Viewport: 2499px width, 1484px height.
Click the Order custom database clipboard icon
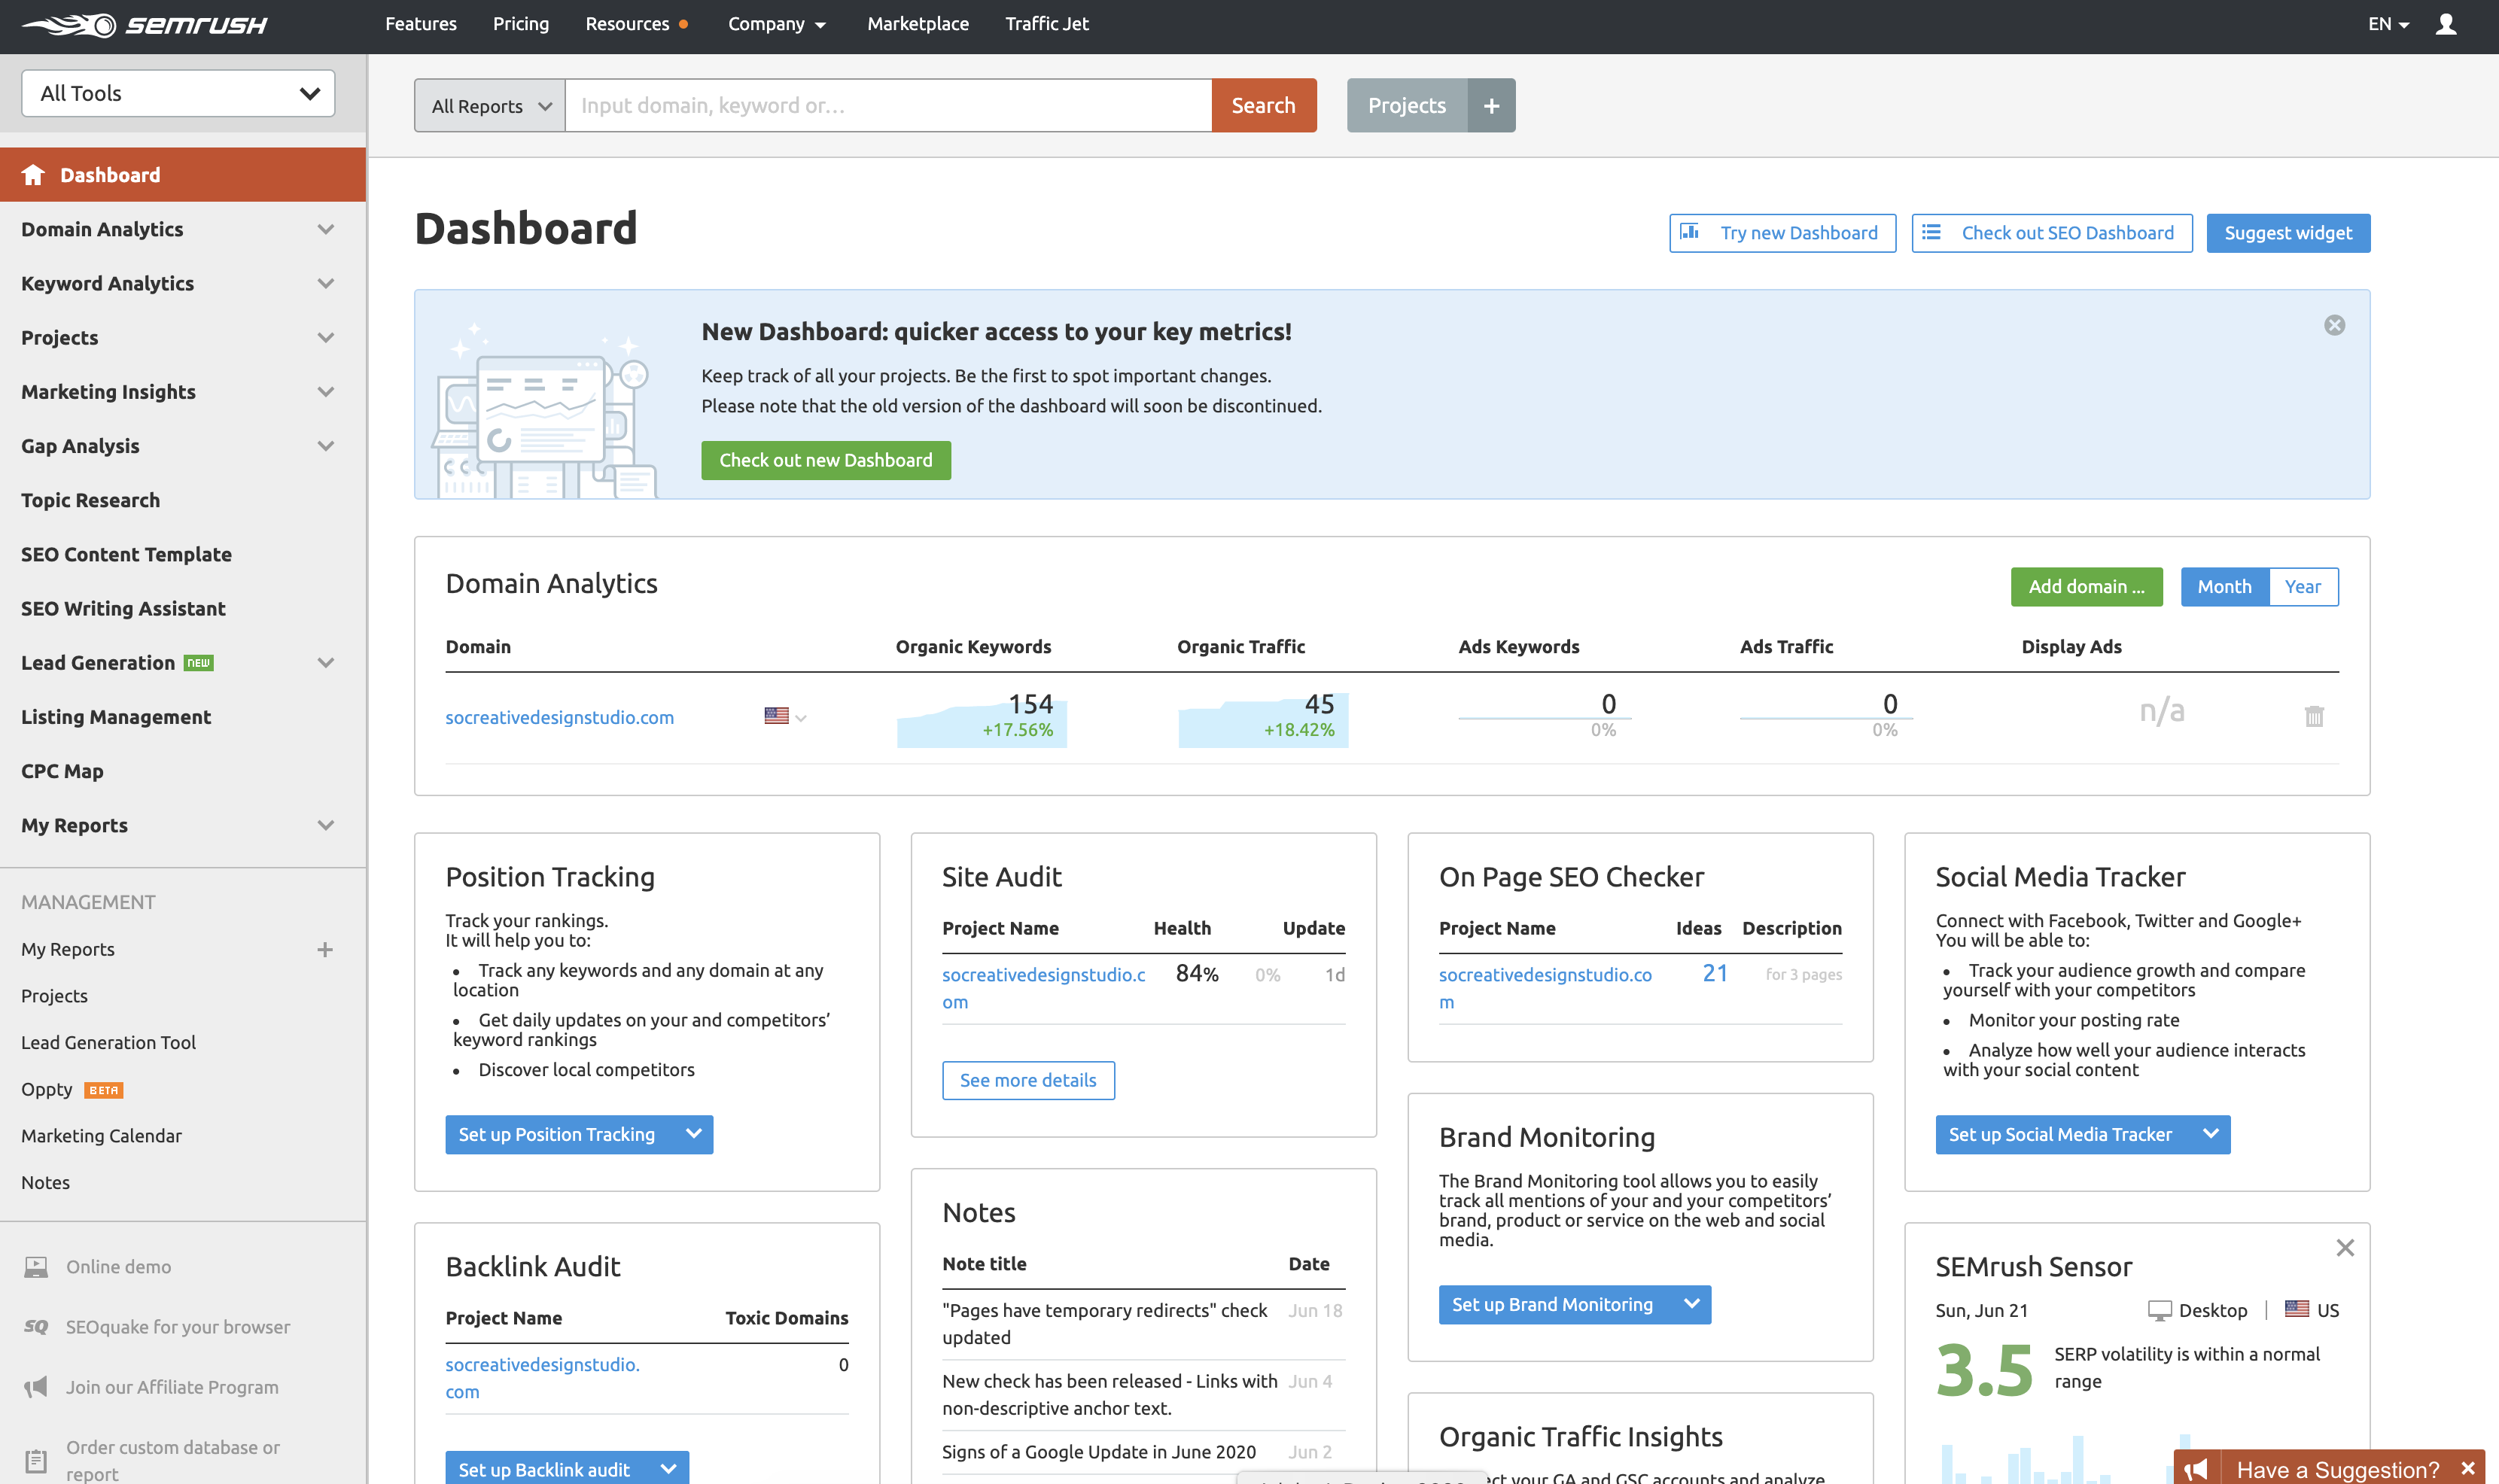pos(36,1460)
